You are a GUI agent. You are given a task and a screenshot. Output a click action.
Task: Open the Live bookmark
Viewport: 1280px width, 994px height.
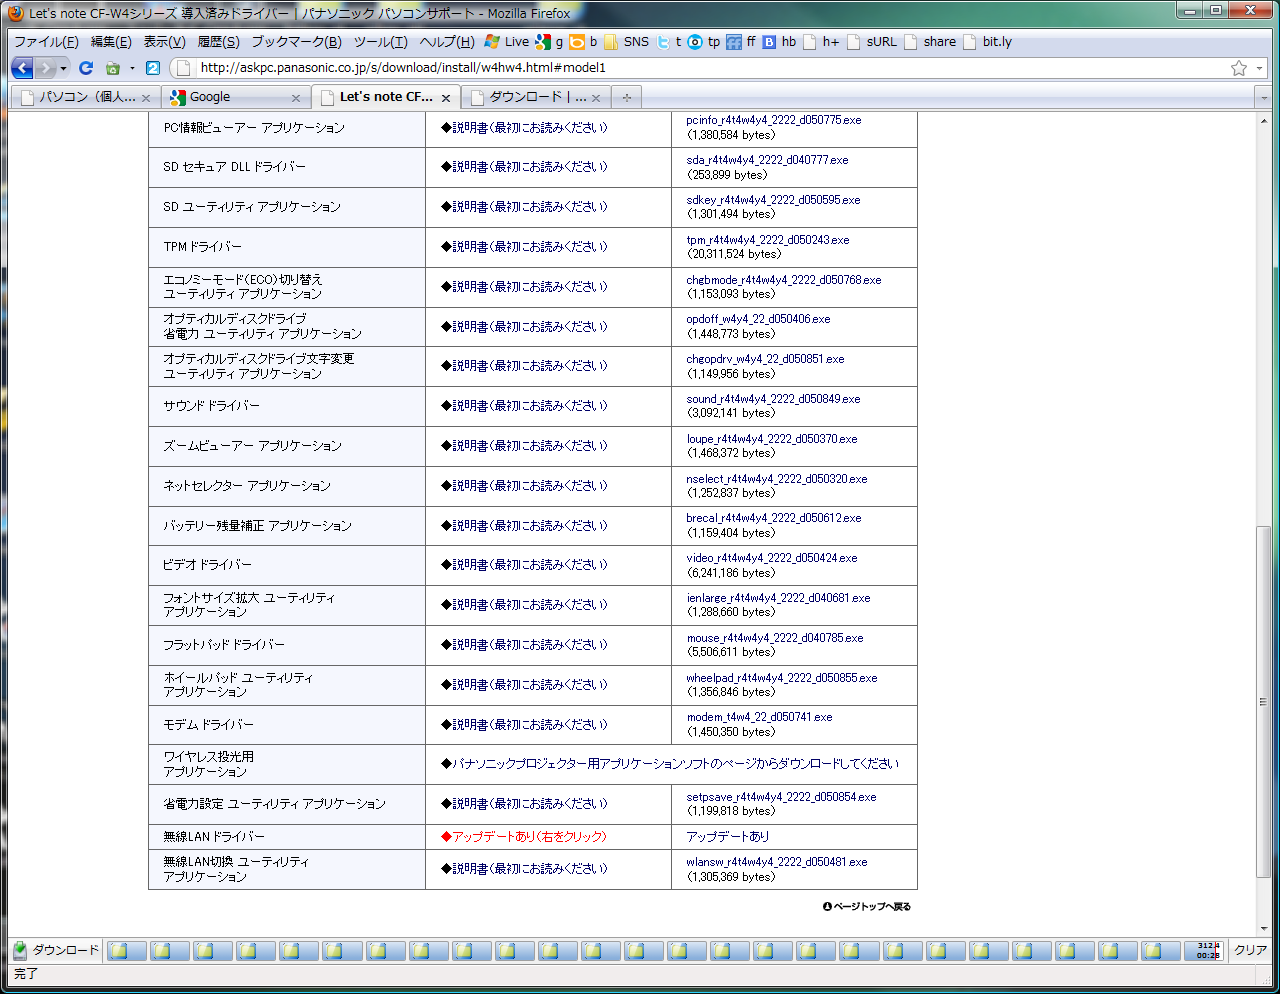507,42
